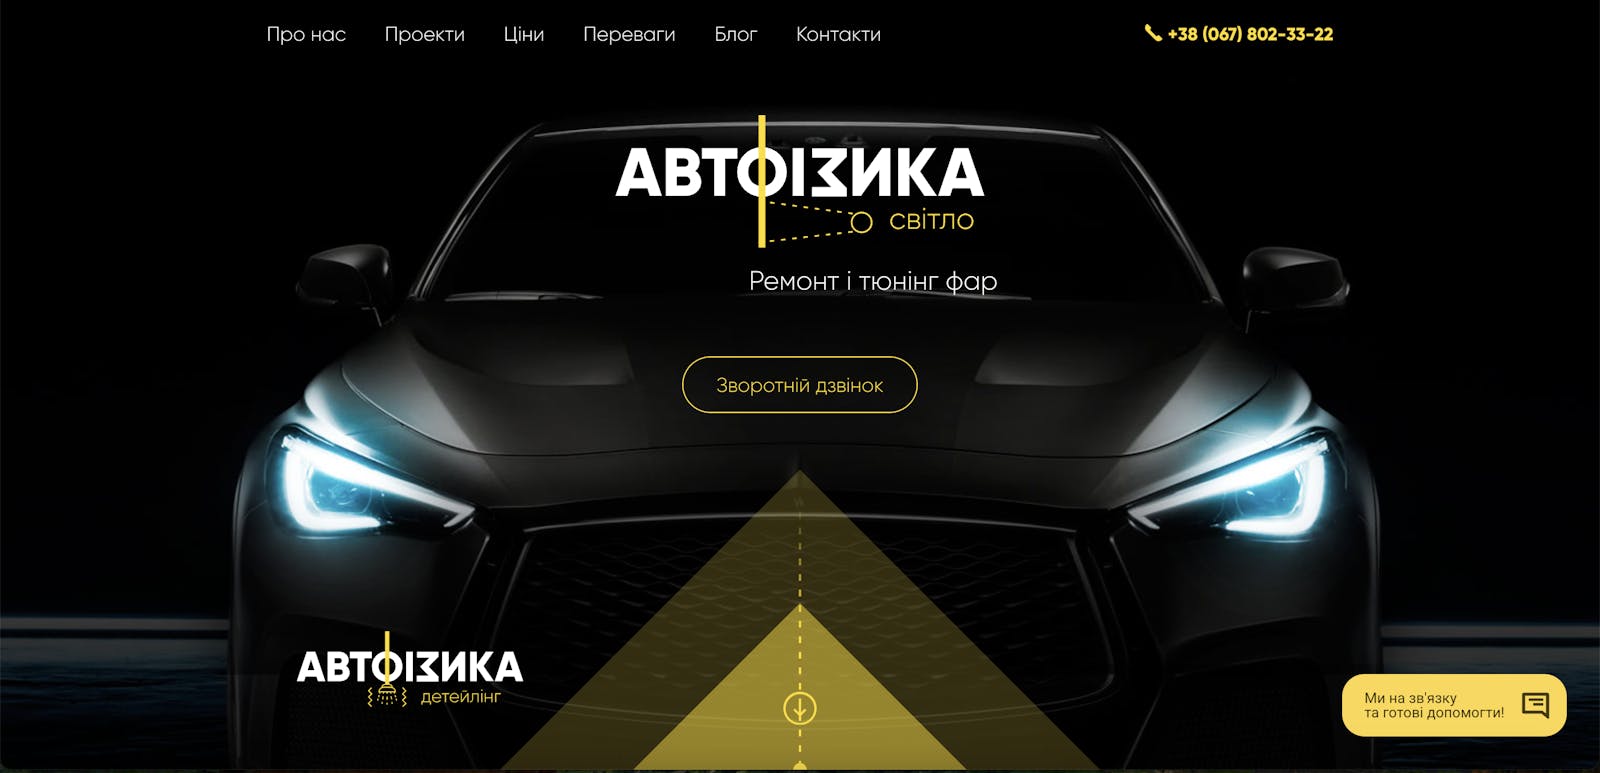Image resolution: width=1600 pixels, height=773 pixels.
Task: Navigate to Контакти
Action: (x=838, y=34)
